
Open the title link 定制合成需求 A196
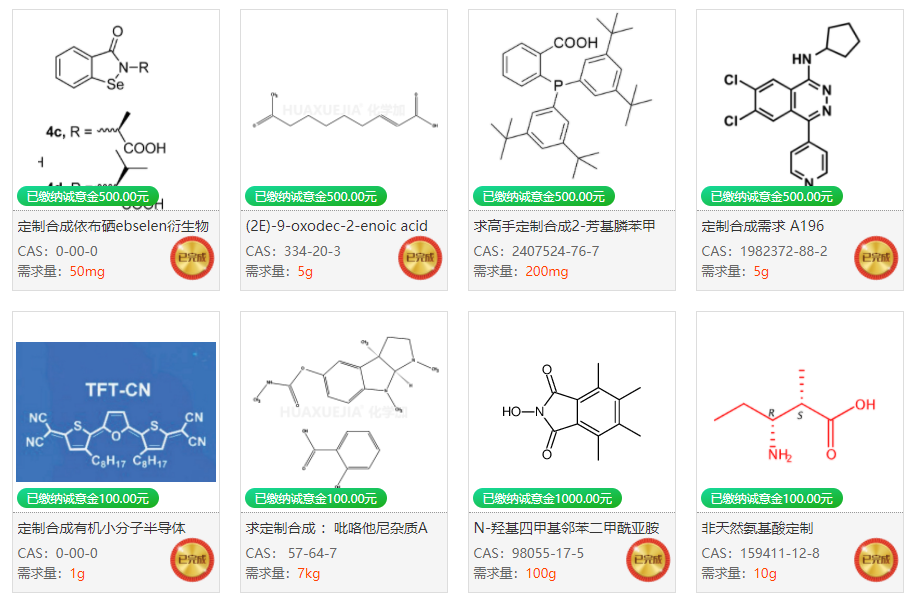[x=763, y=226]
